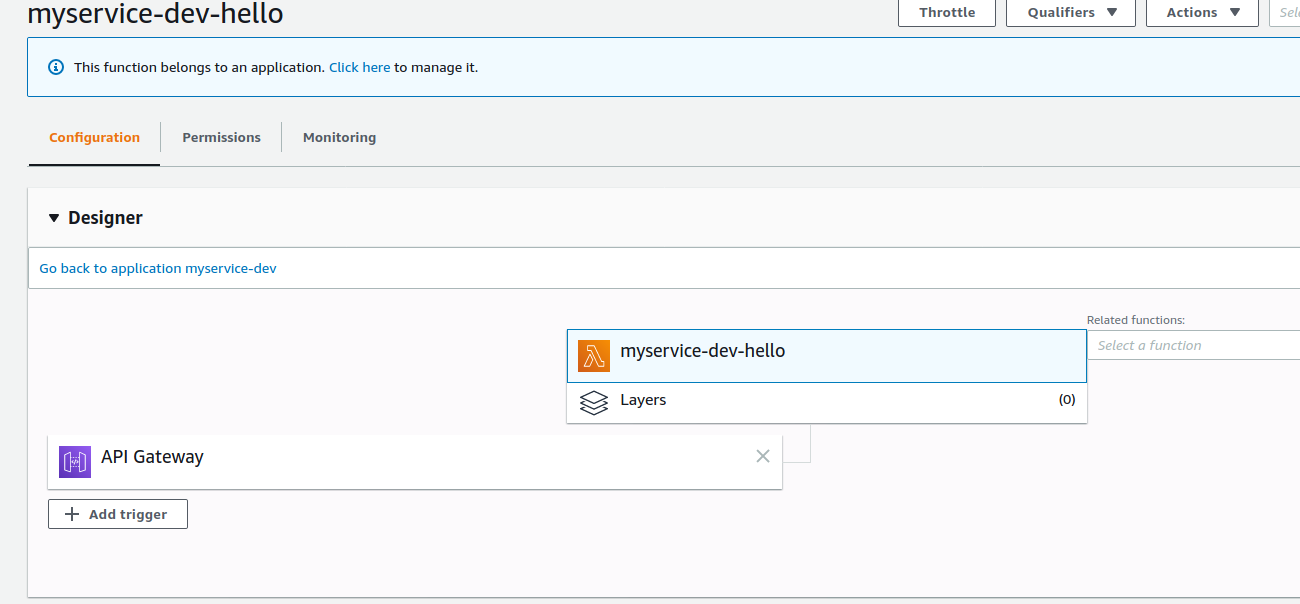Click the Throttle button
Screen dimensions: 1300x604
pyautogui.click(x=947, y=12)
